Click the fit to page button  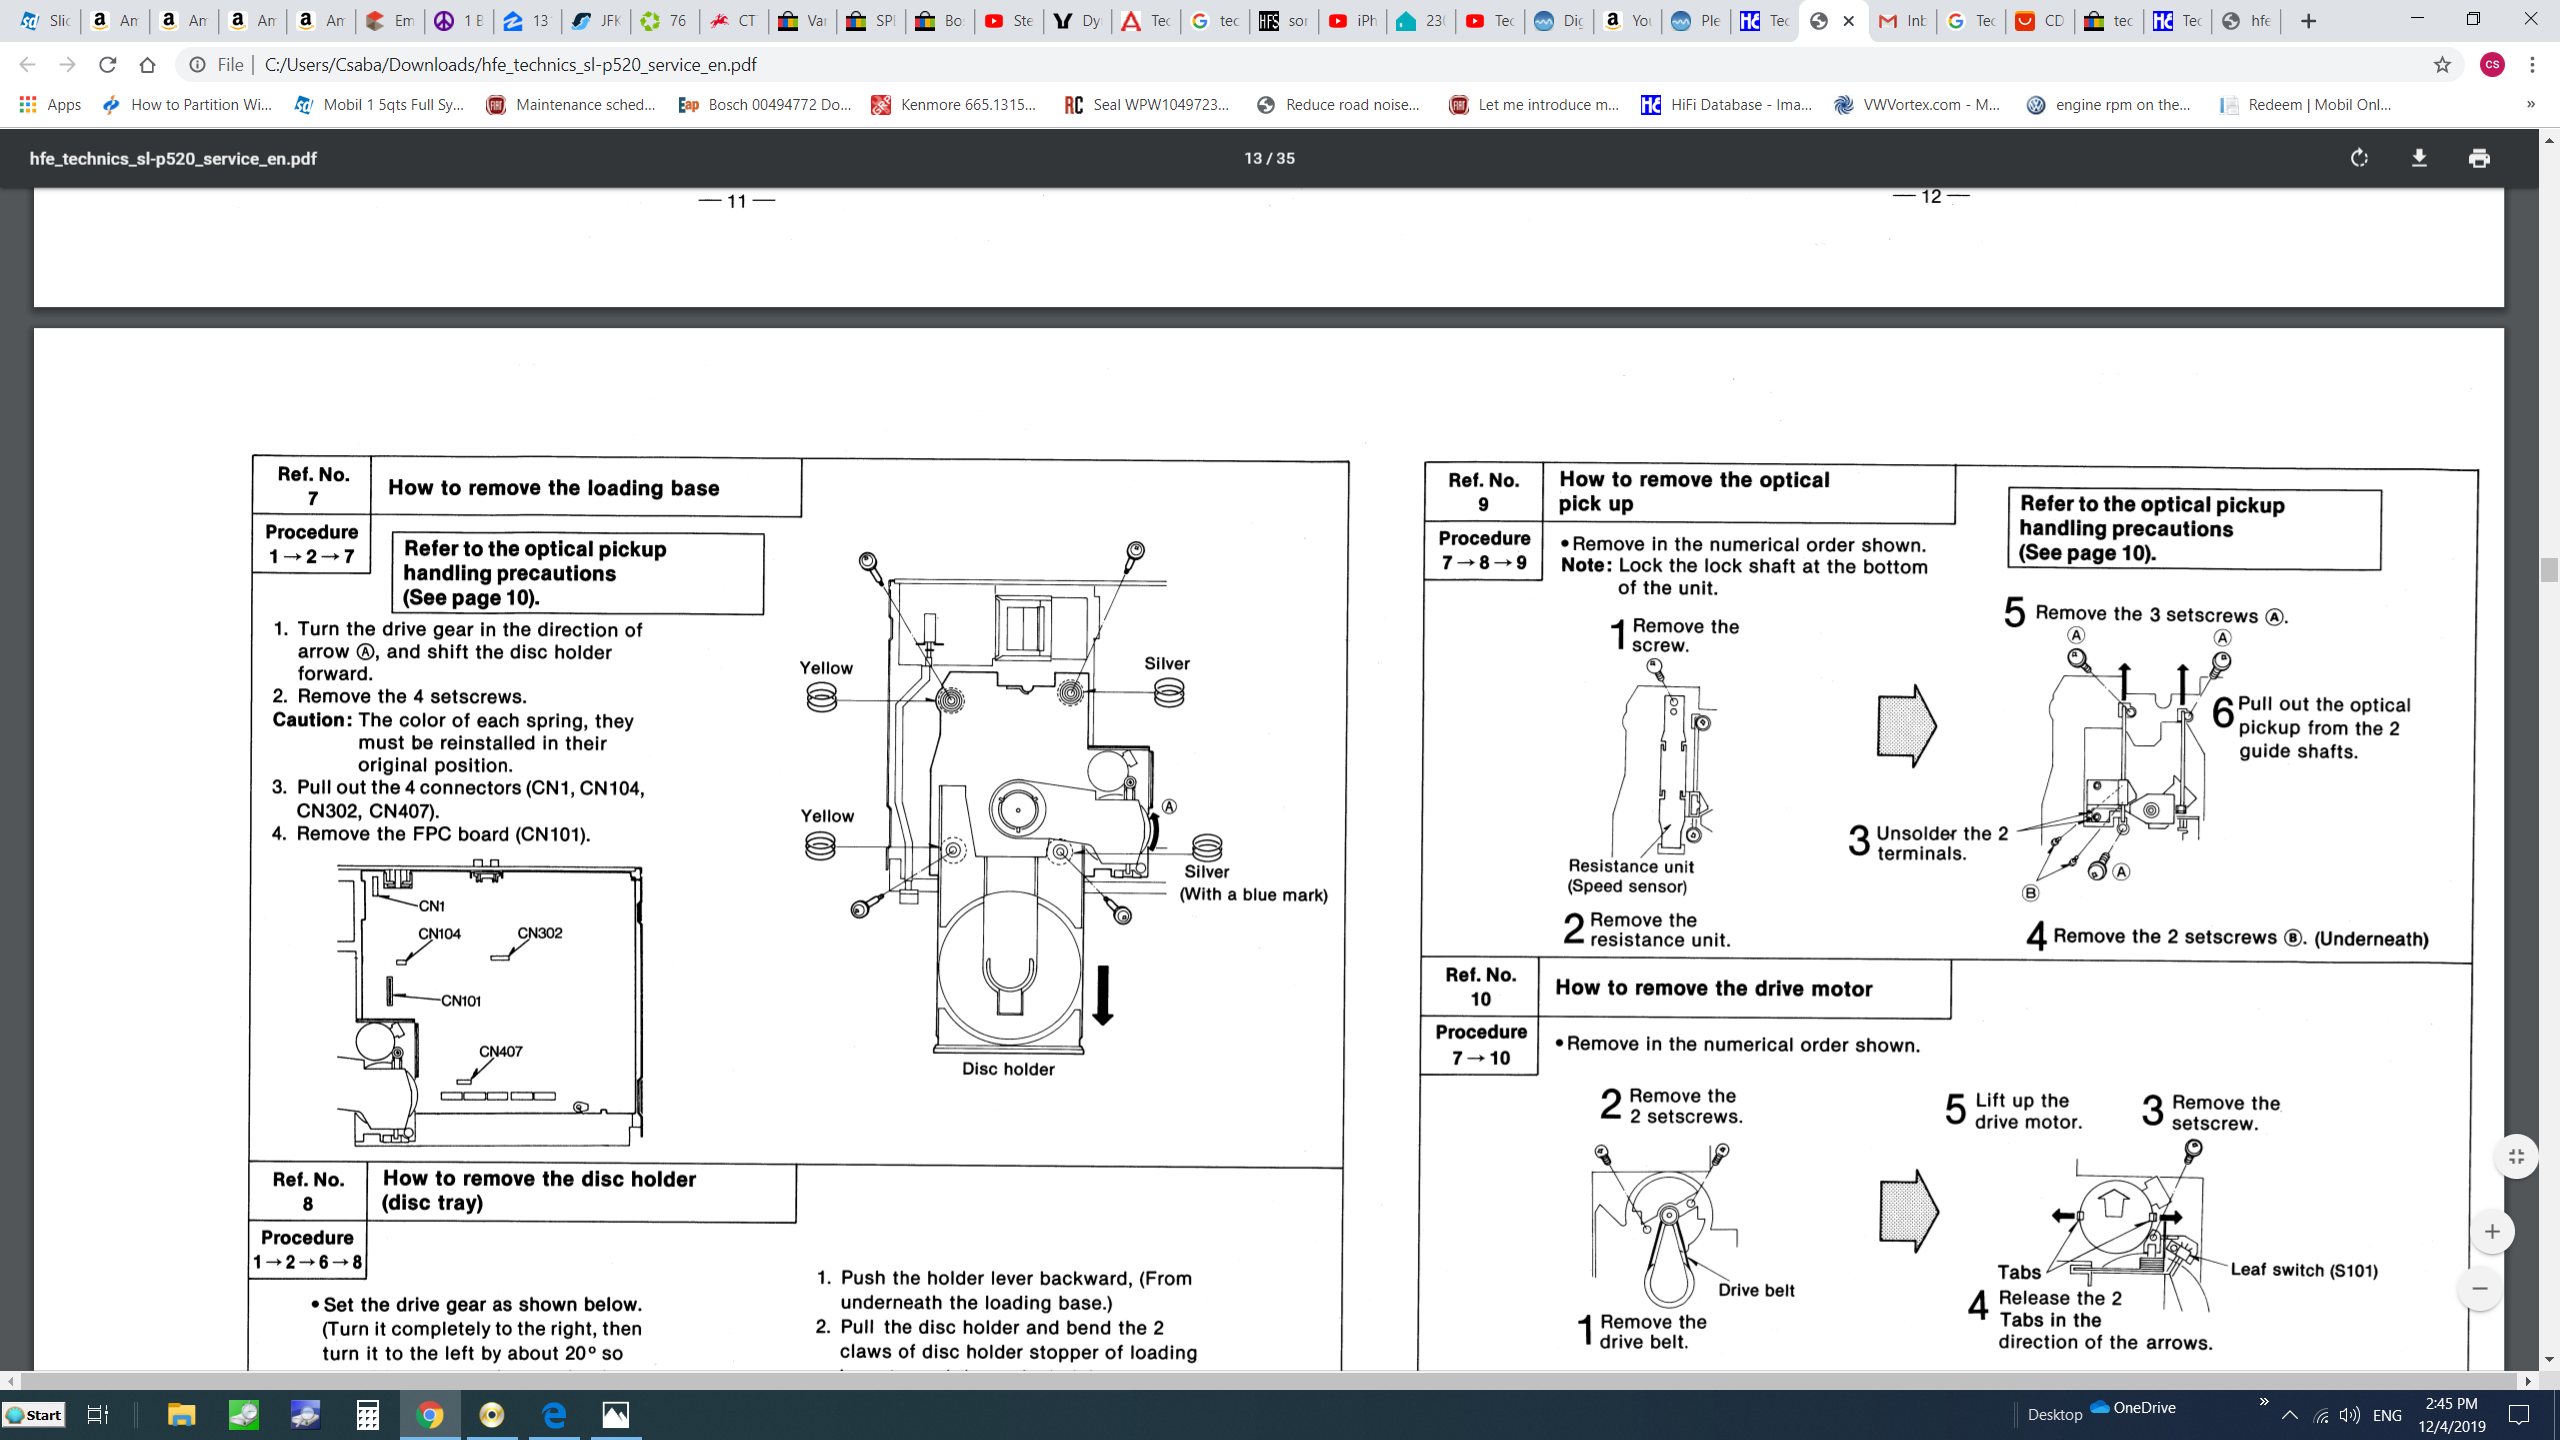2516,1157
